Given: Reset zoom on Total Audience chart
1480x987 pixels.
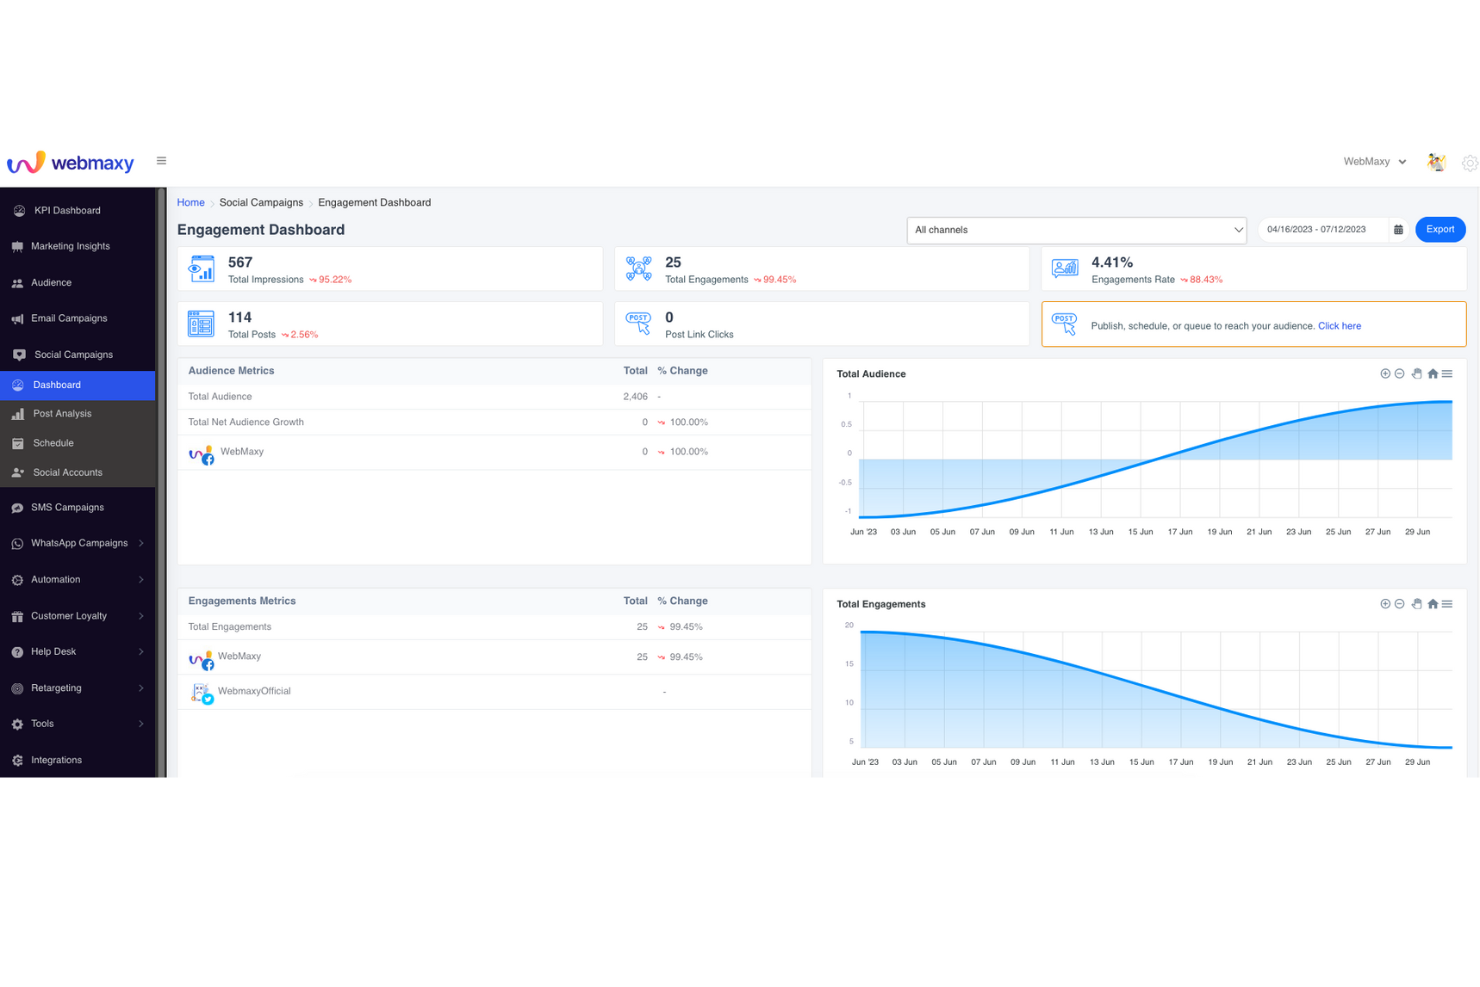Looking at the screenshot, I should [x=1433, y=374].
